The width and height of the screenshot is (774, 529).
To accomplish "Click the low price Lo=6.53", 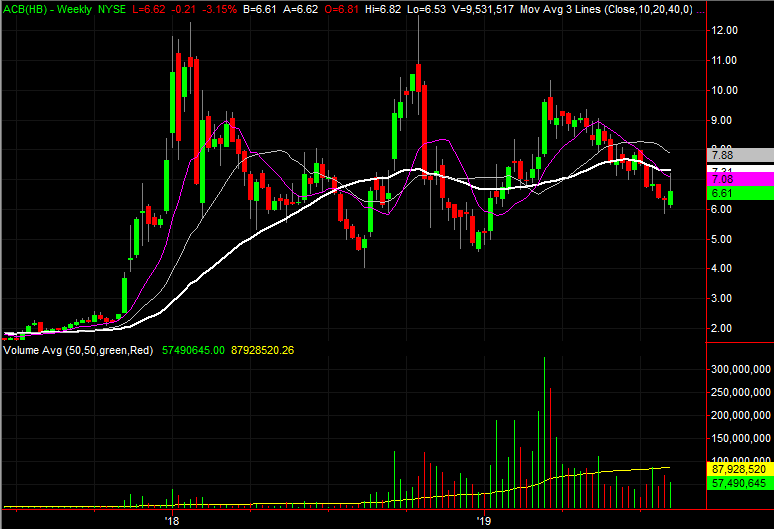I will [426, 9].
